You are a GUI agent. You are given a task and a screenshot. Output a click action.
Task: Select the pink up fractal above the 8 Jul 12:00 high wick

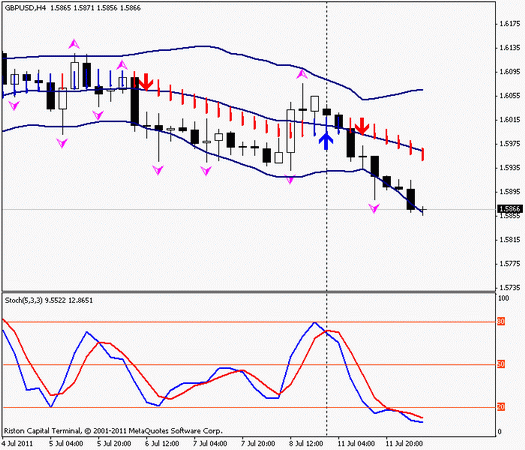click(302, 74)
